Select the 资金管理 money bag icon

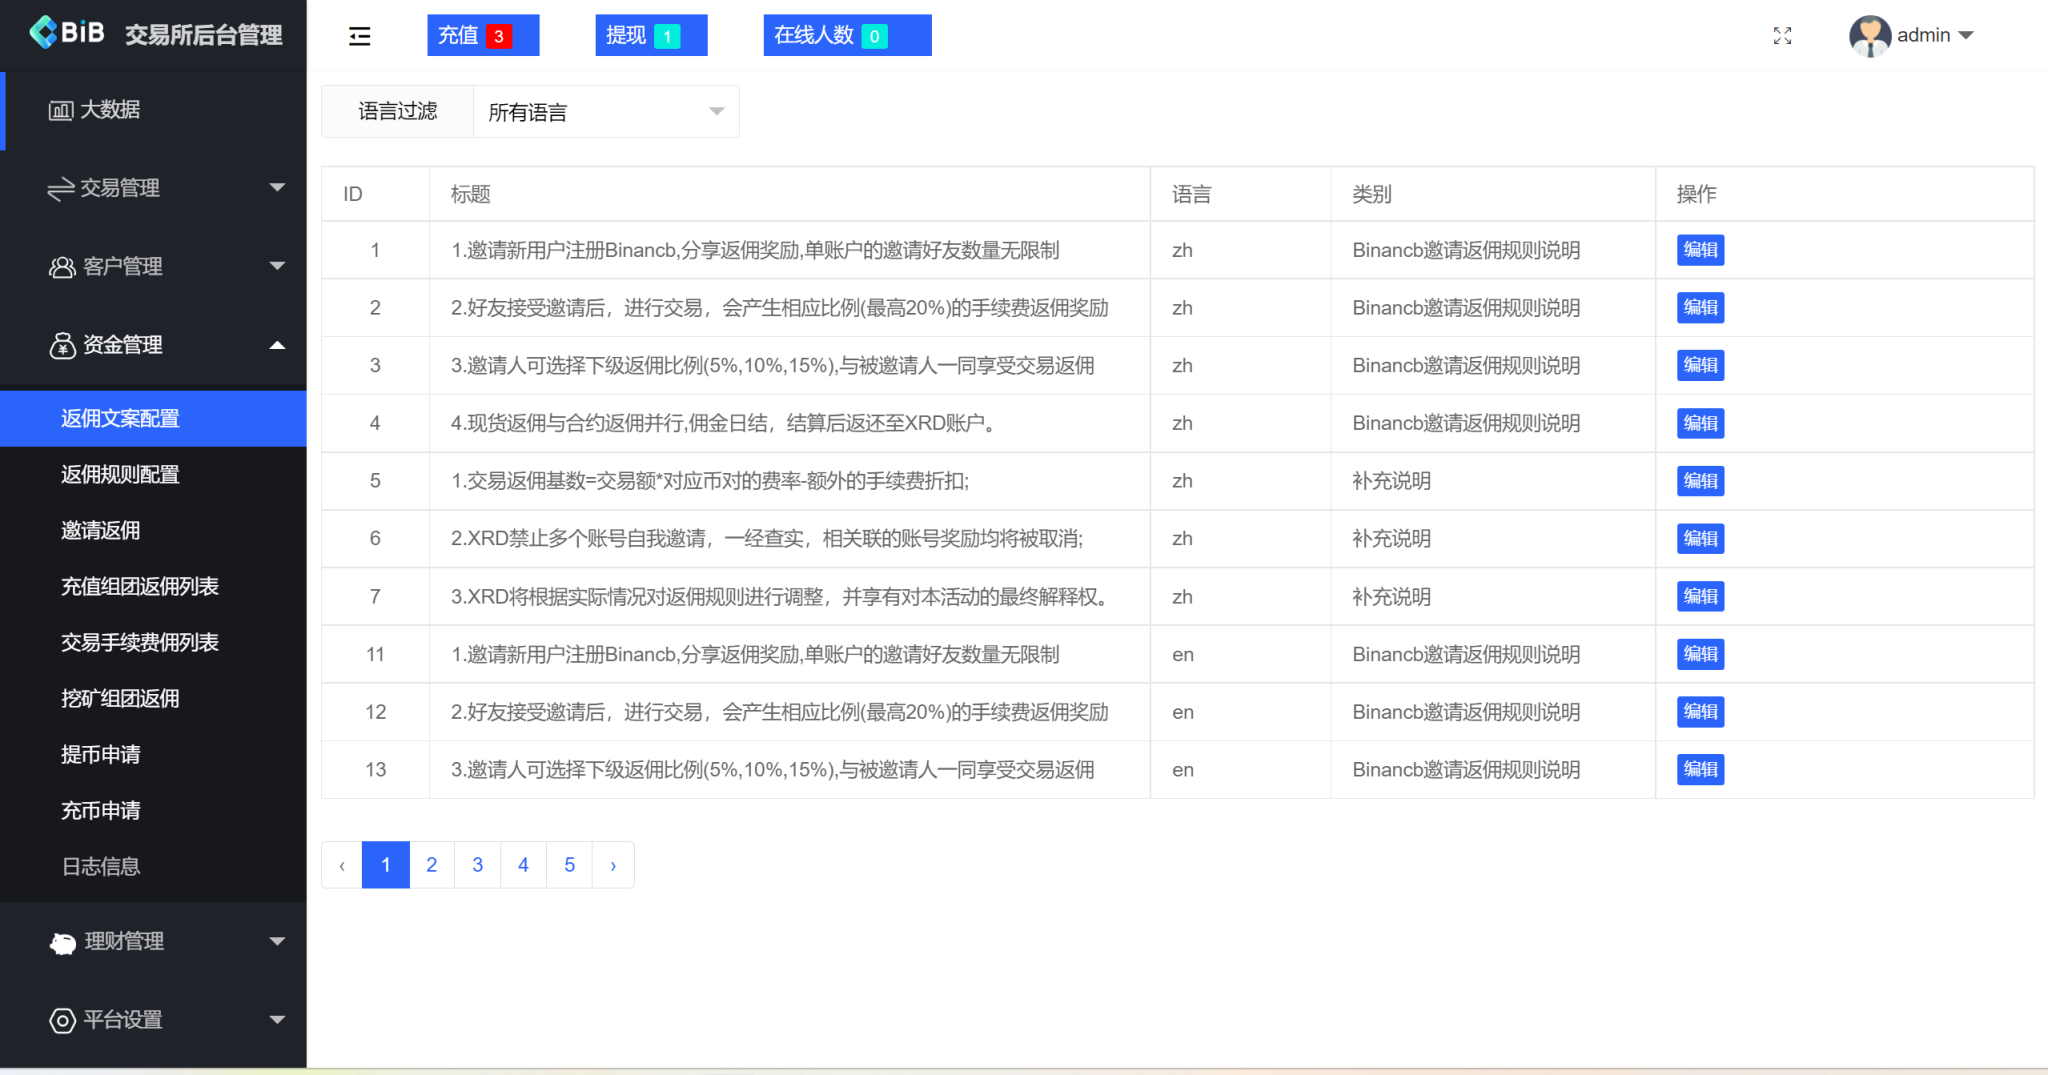(x=62, y=345)
